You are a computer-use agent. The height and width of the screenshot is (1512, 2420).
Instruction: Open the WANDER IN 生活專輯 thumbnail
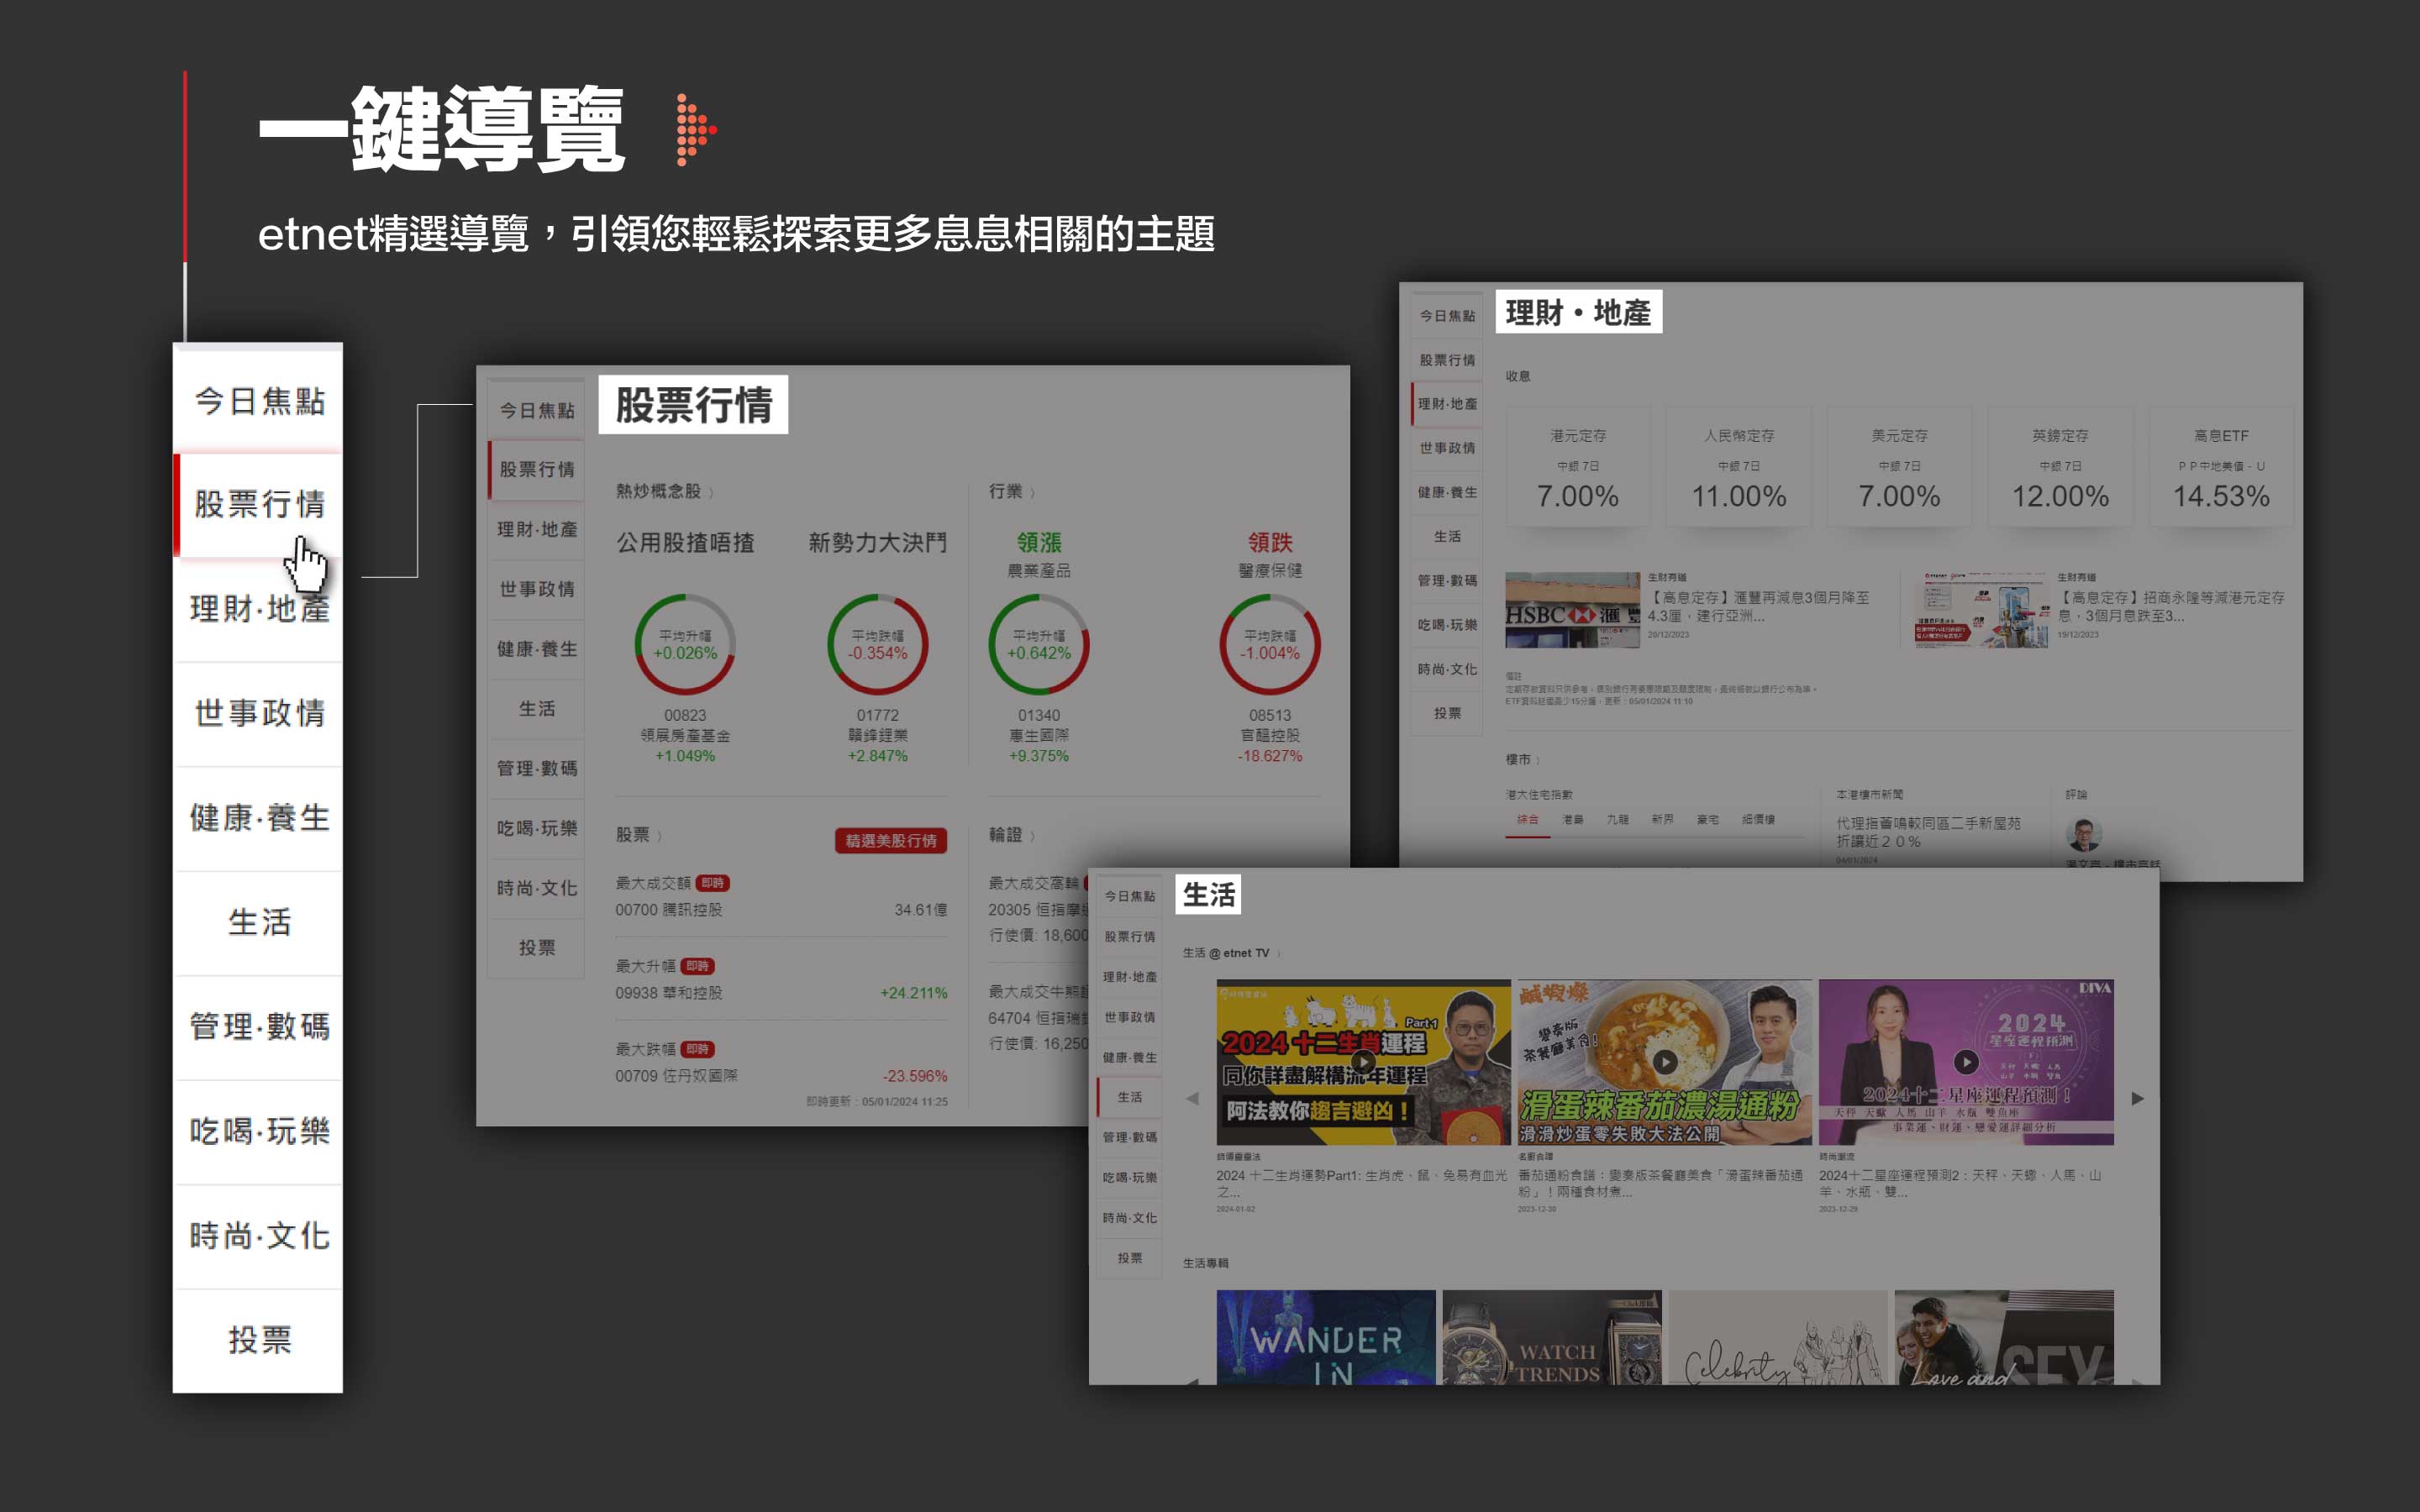tap(1325, 1338)
